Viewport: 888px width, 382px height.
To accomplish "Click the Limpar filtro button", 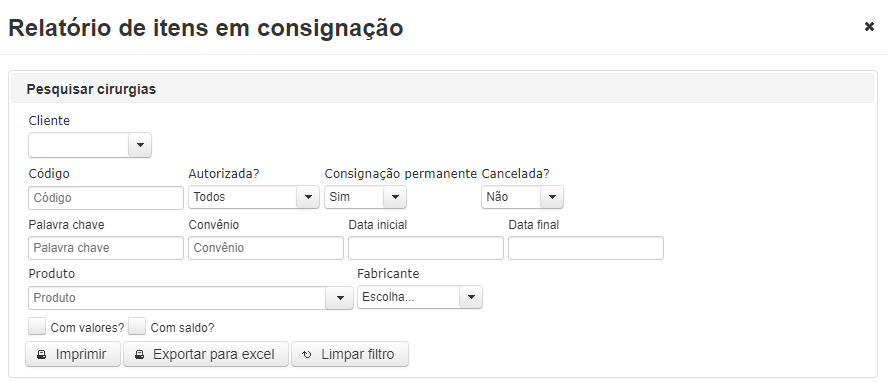I will (x=350, y=354).
